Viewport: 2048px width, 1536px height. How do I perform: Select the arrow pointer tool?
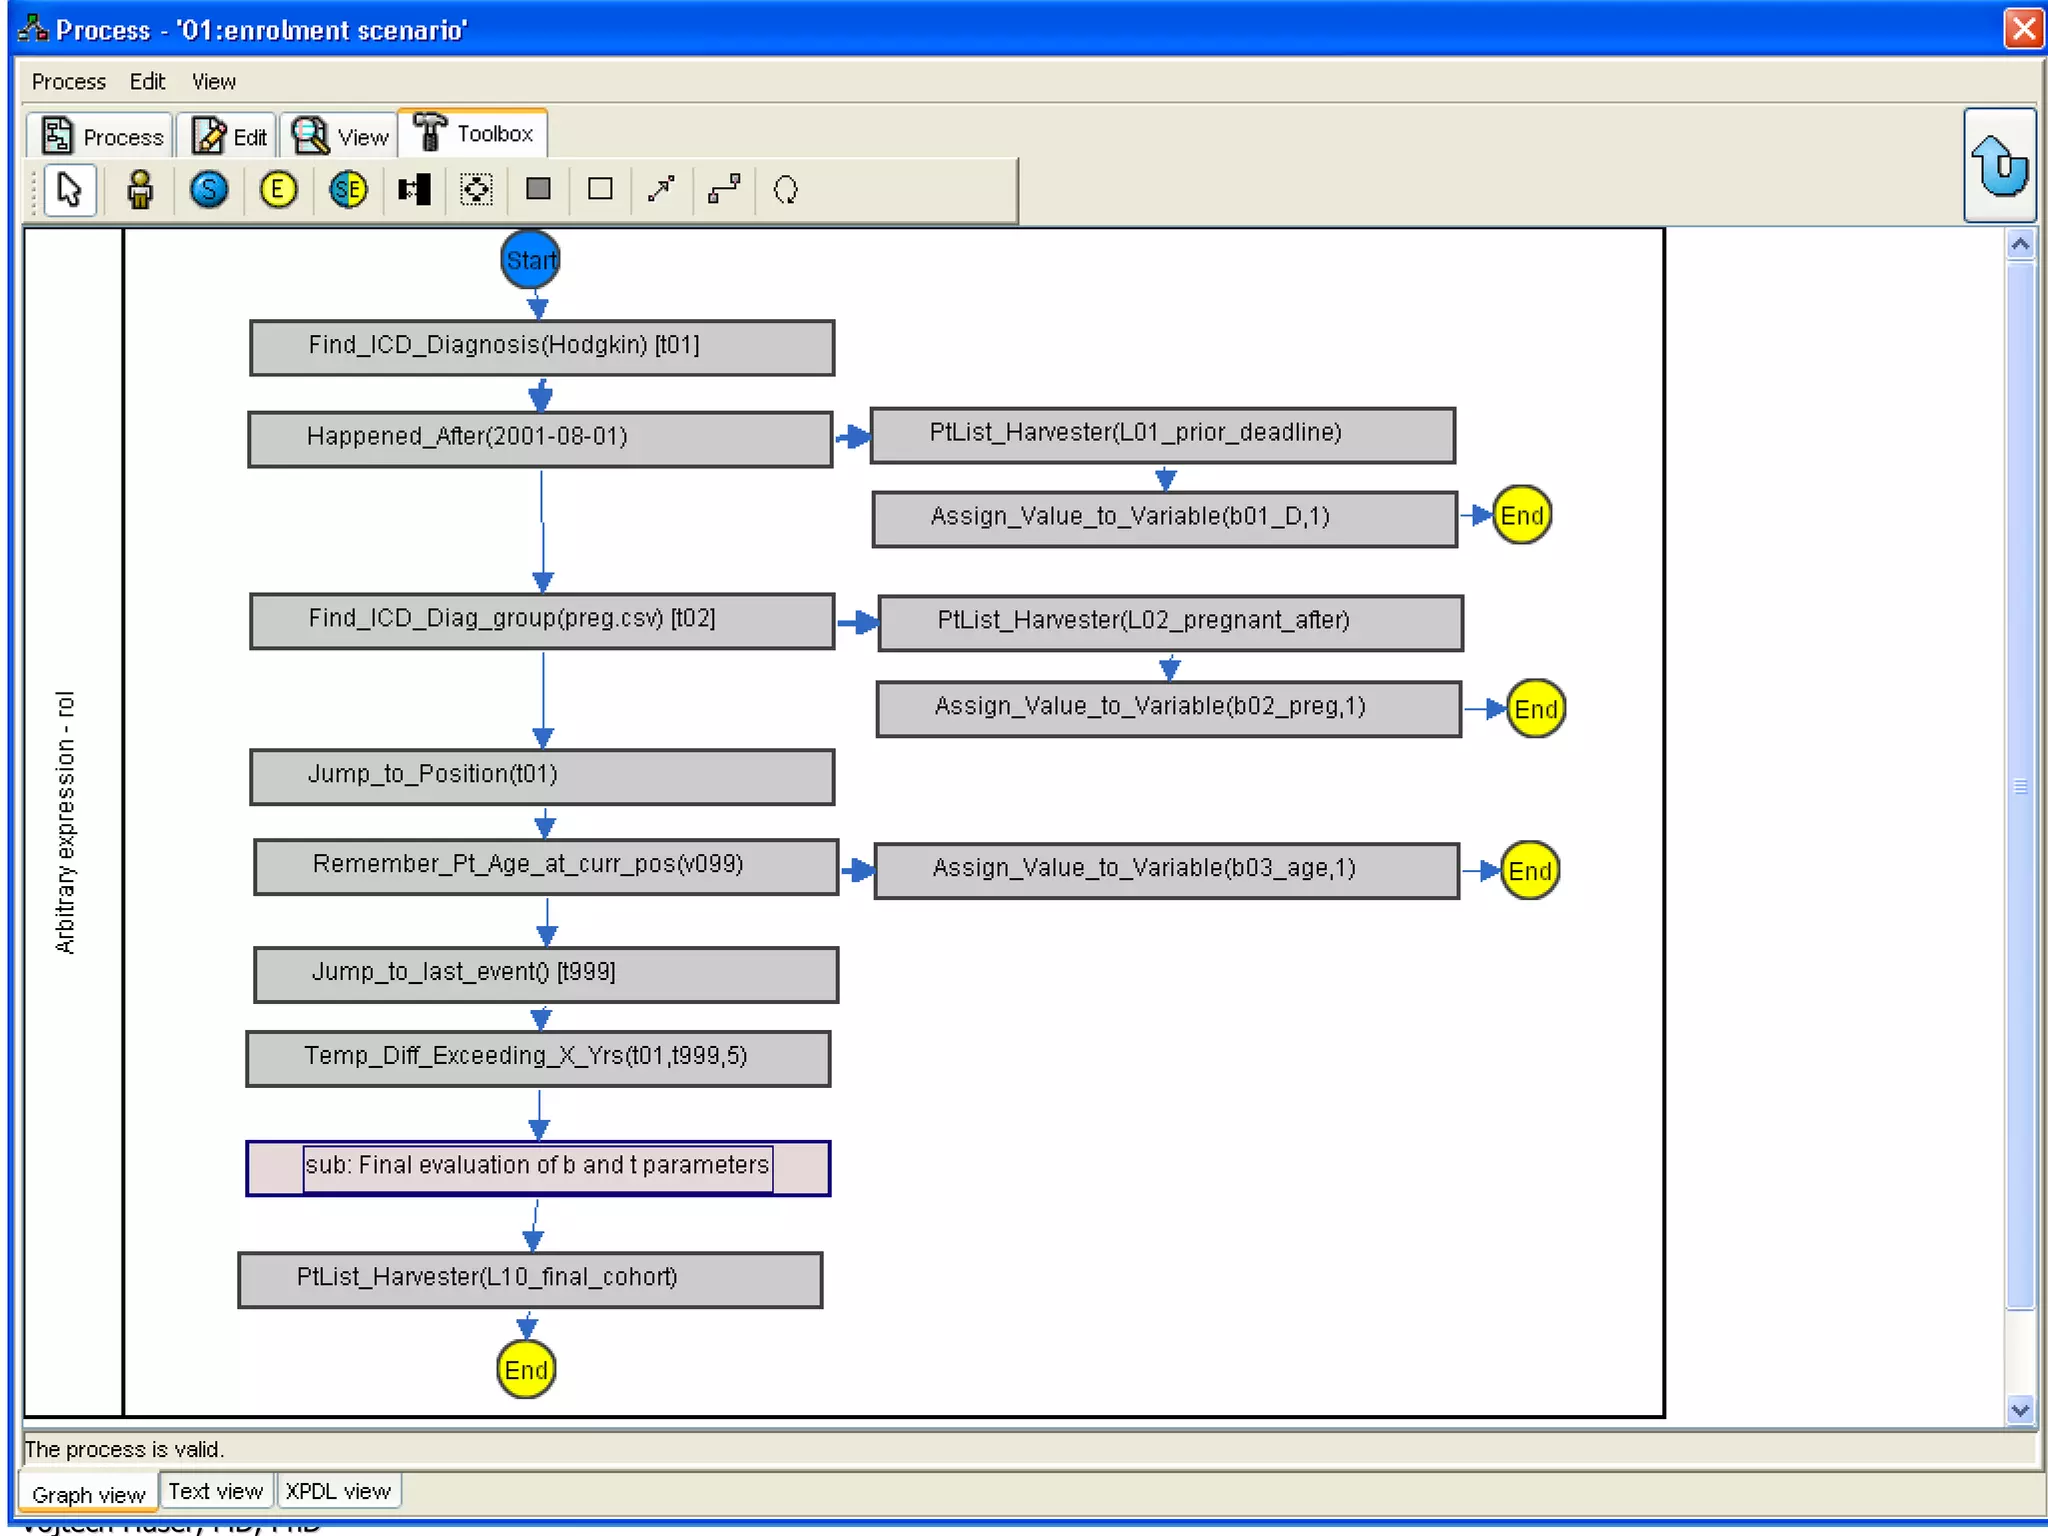click(69, 190)
